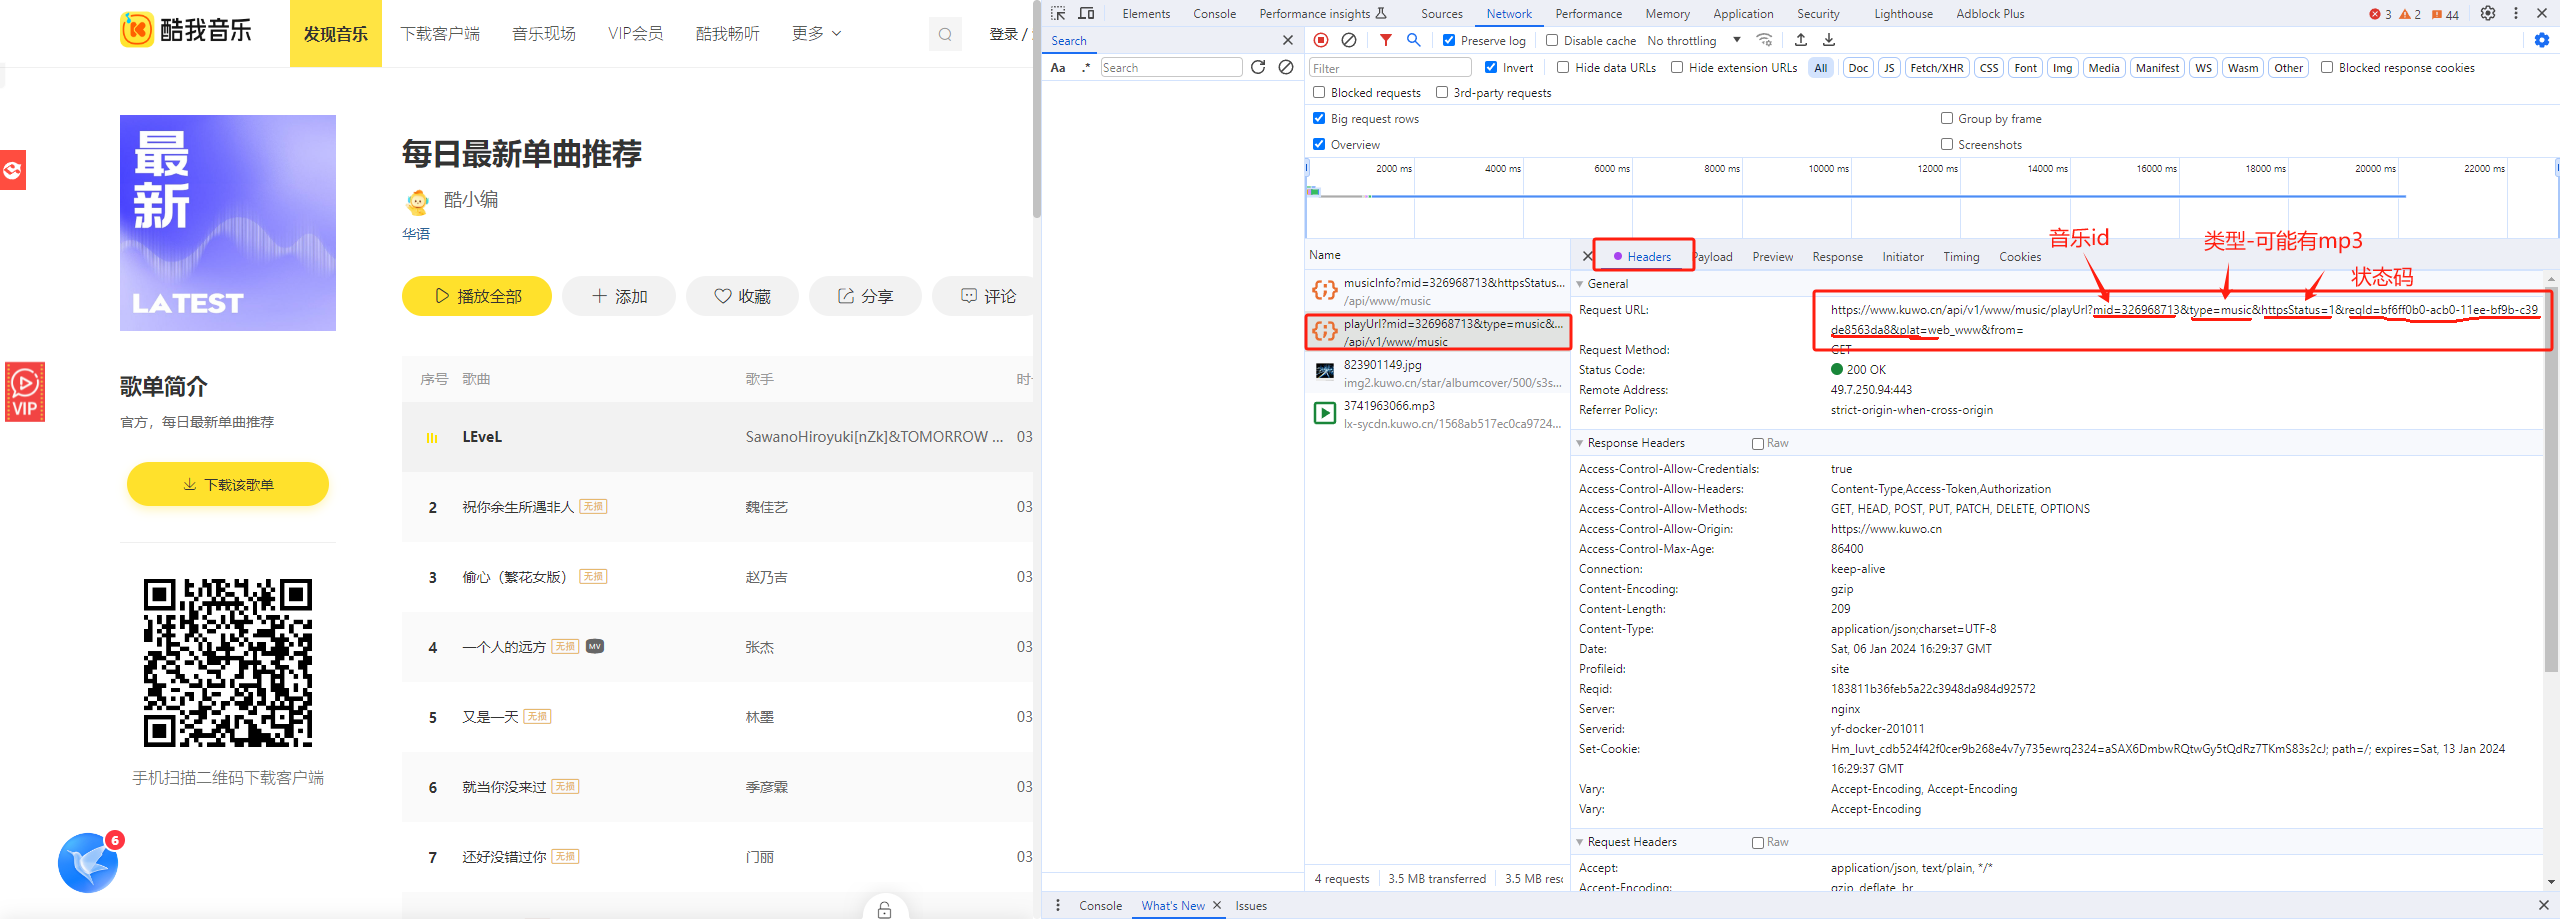Screen dimensions: 2560x919
Task: Filter requests by Media type
Action: [2103, 68]
